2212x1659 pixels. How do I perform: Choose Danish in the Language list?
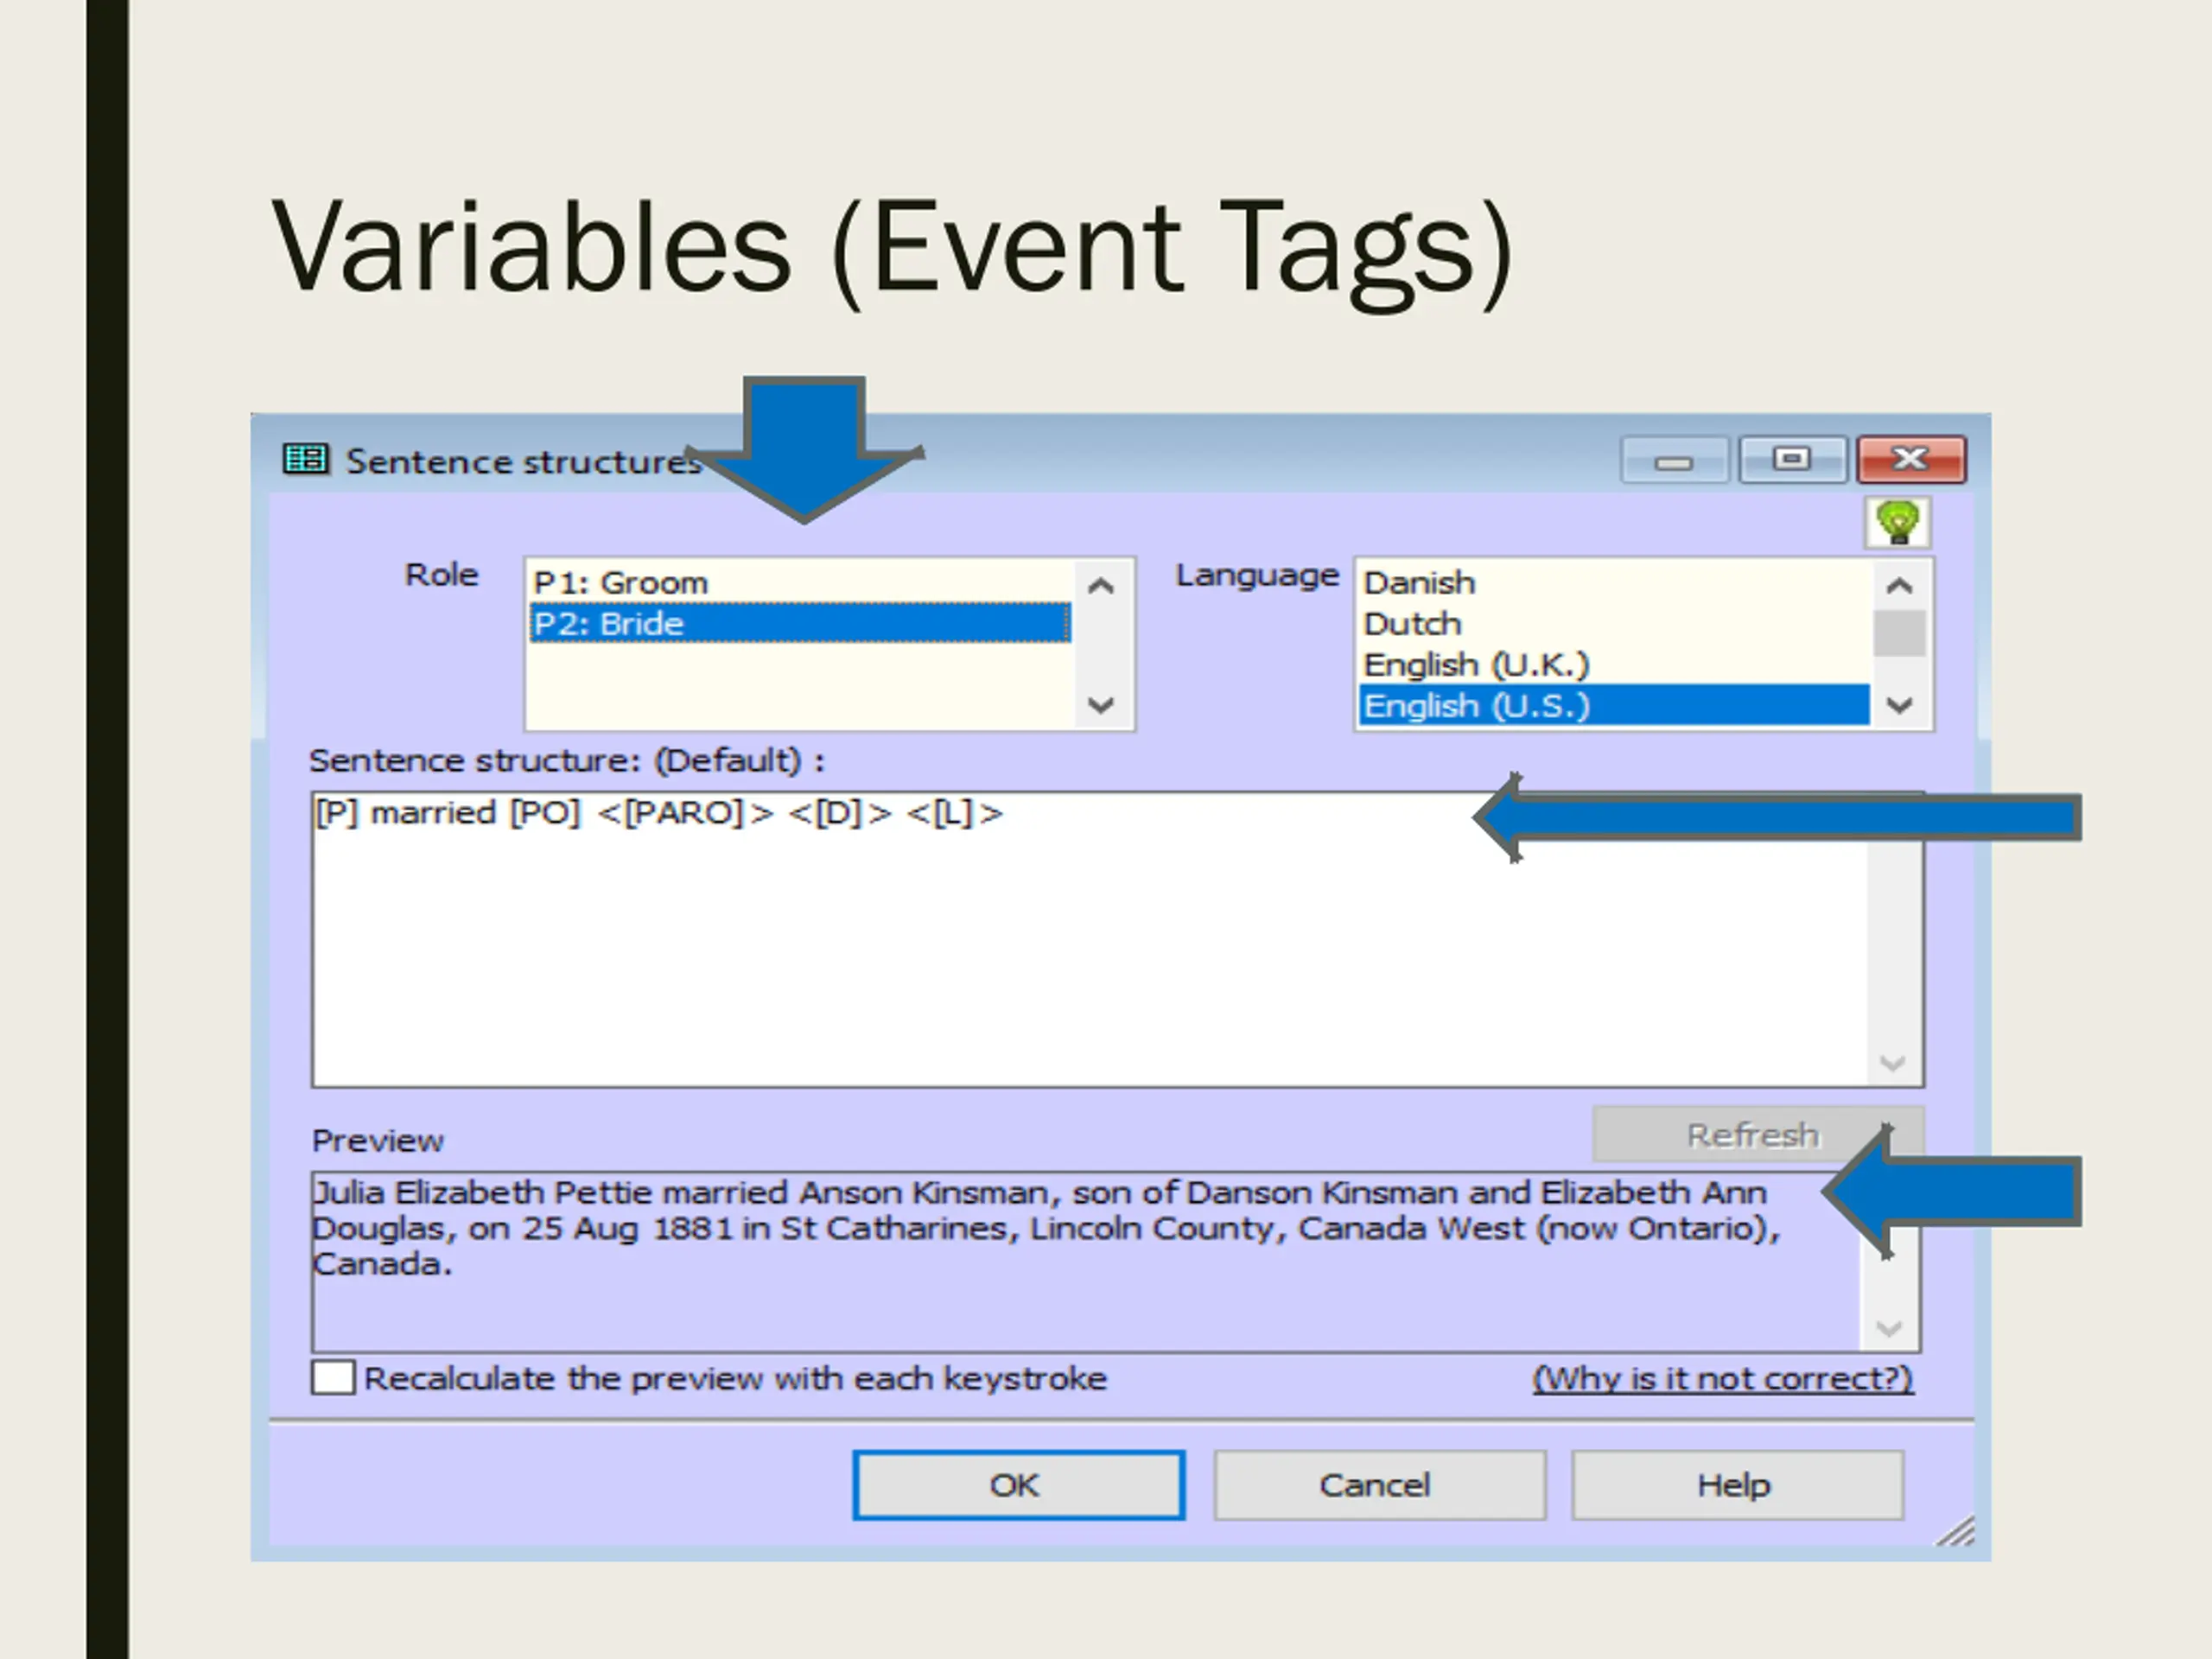tap(1614, 582)
